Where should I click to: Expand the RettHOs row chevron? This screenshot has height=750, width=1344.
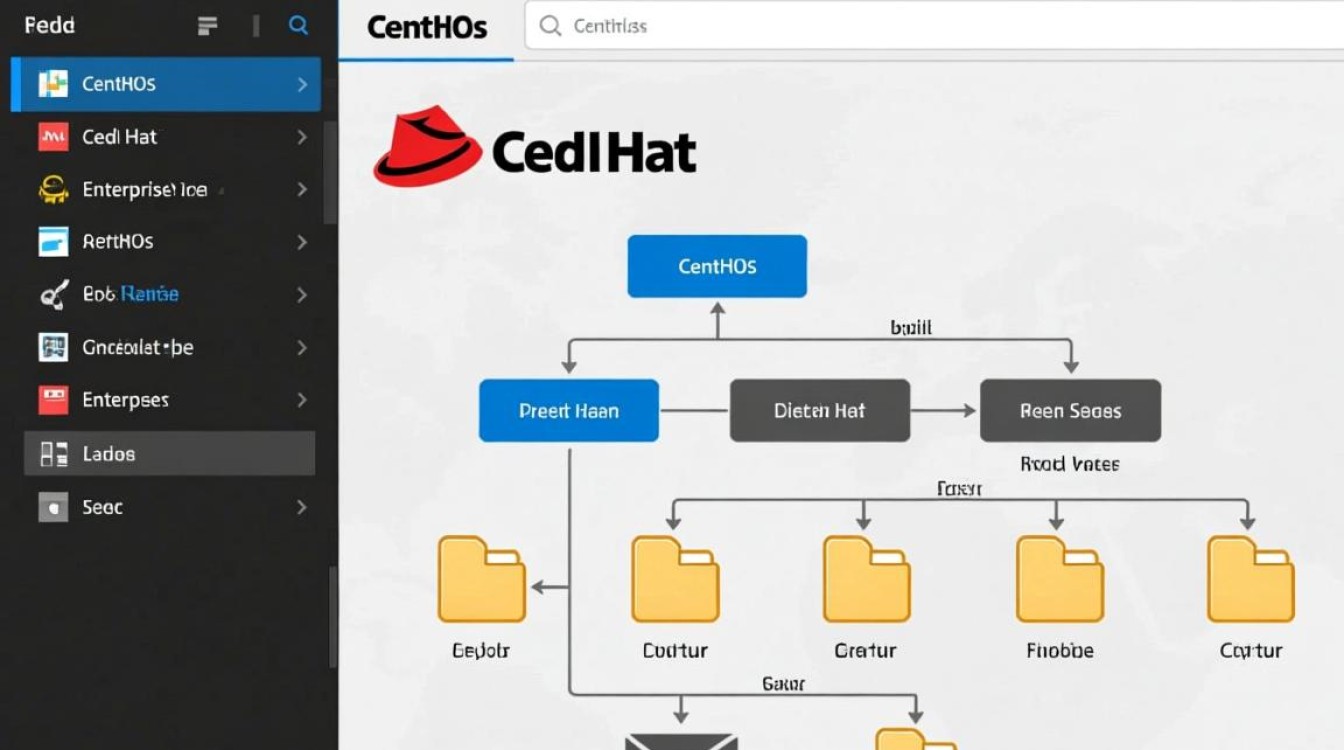coord(302,242)
